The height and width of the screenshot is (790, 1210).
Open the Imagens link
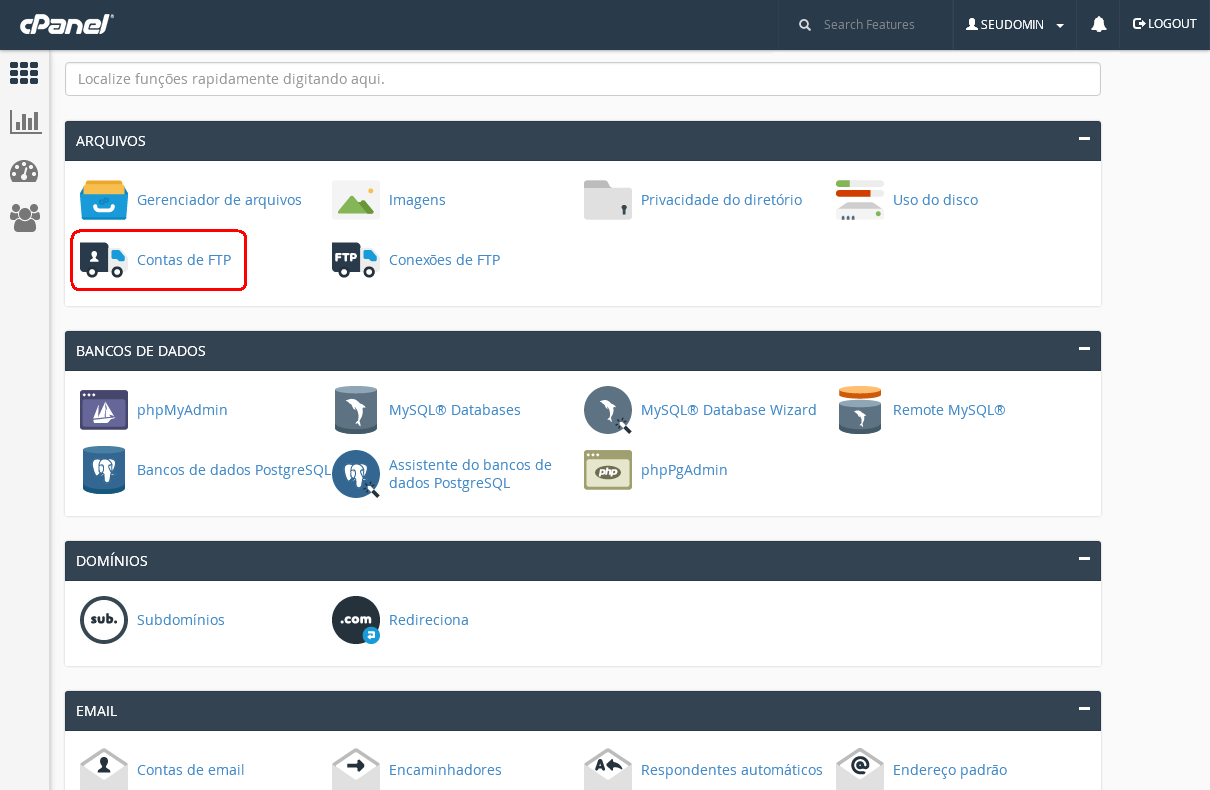[417, 200]
